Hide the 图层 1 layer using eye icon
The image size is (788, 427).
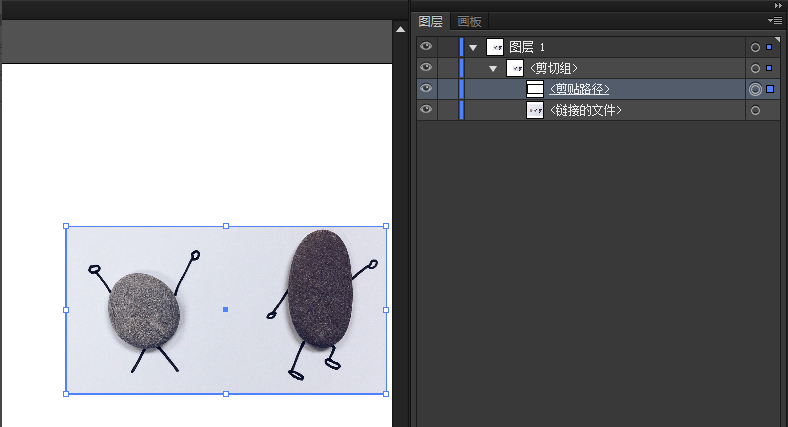pyautogui.click(x=426, y=47)
